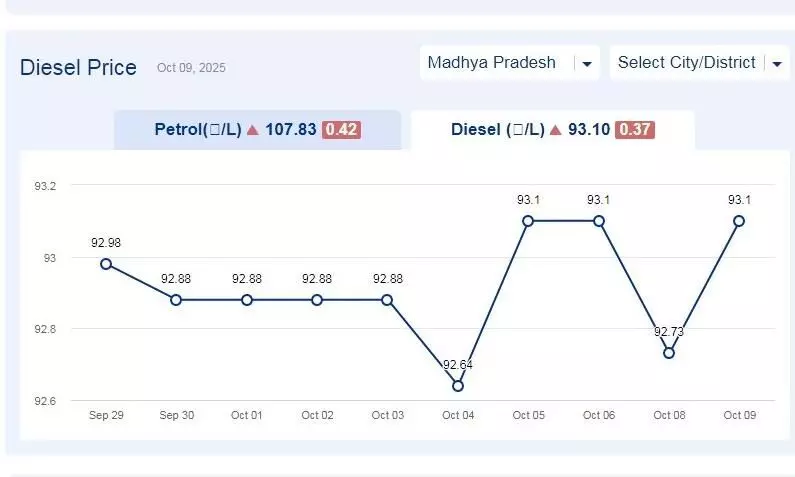
Task: Click the Sep 29 data point 92.98
Action: [x=106, y=264]
